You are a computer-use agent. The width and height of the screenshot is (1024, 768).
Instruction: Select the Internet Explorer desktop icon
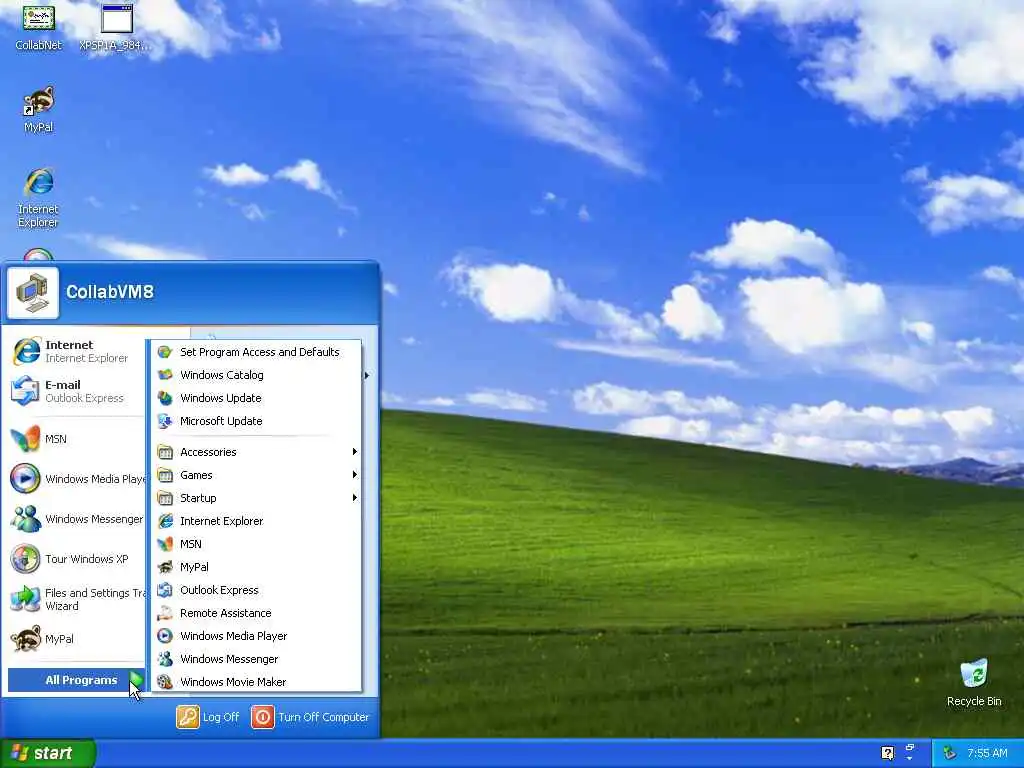(39, 198)
